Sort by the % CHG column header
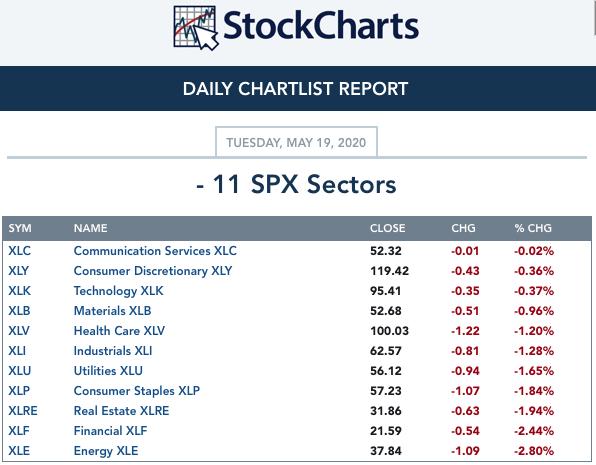The height and width of the screenshot is (465, 596). pyautogui.click(x=533, y=228)
